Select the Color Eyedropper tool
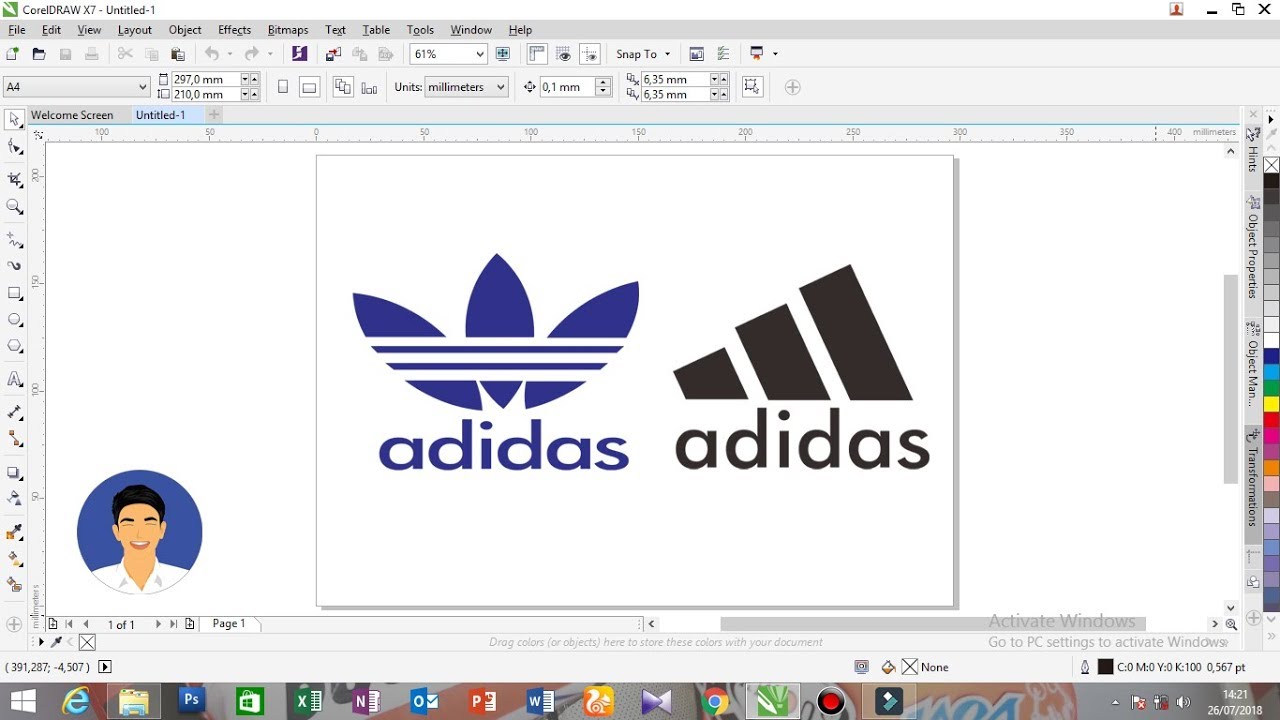This screenshot has width=1280, height=720. tap(14, 531)
